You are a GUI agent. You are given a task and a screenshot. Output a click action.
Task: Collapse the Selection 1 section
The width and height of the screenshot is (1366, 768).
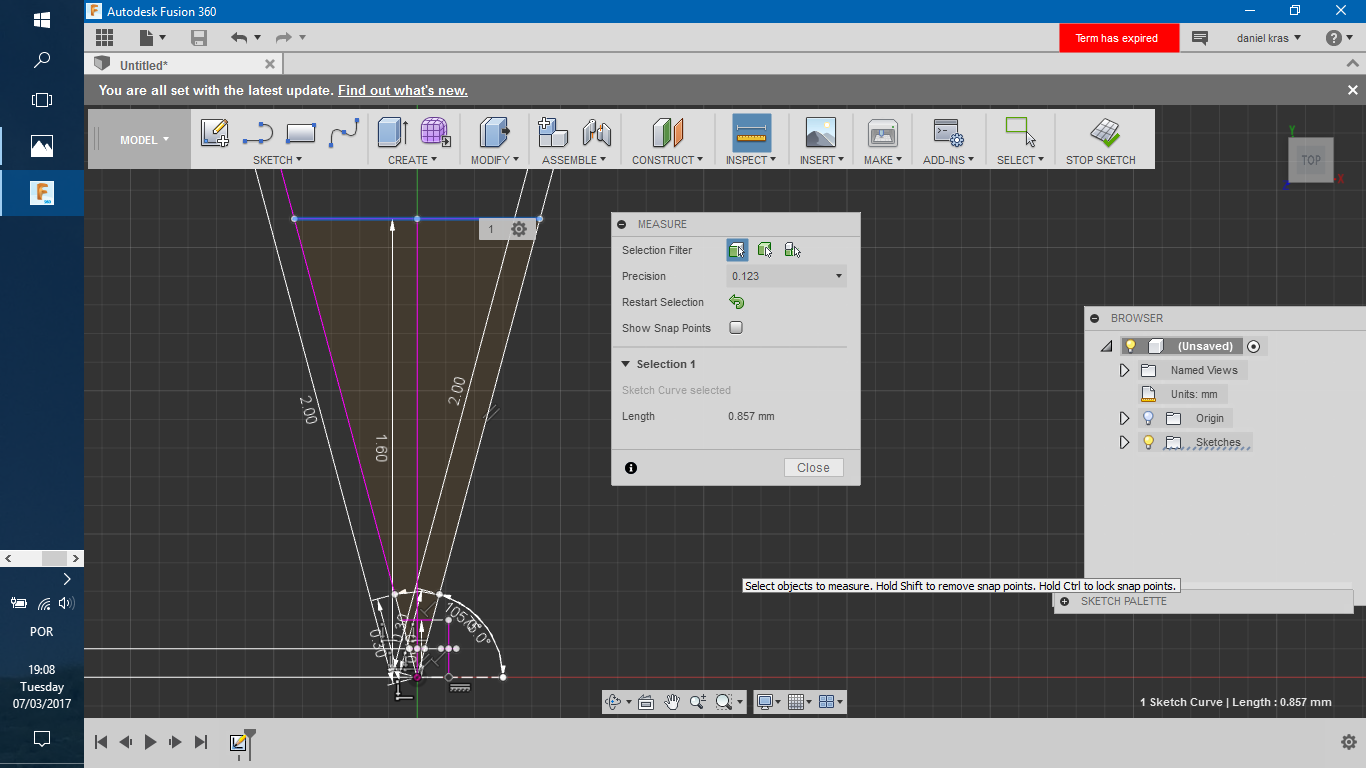pos(626,364)
